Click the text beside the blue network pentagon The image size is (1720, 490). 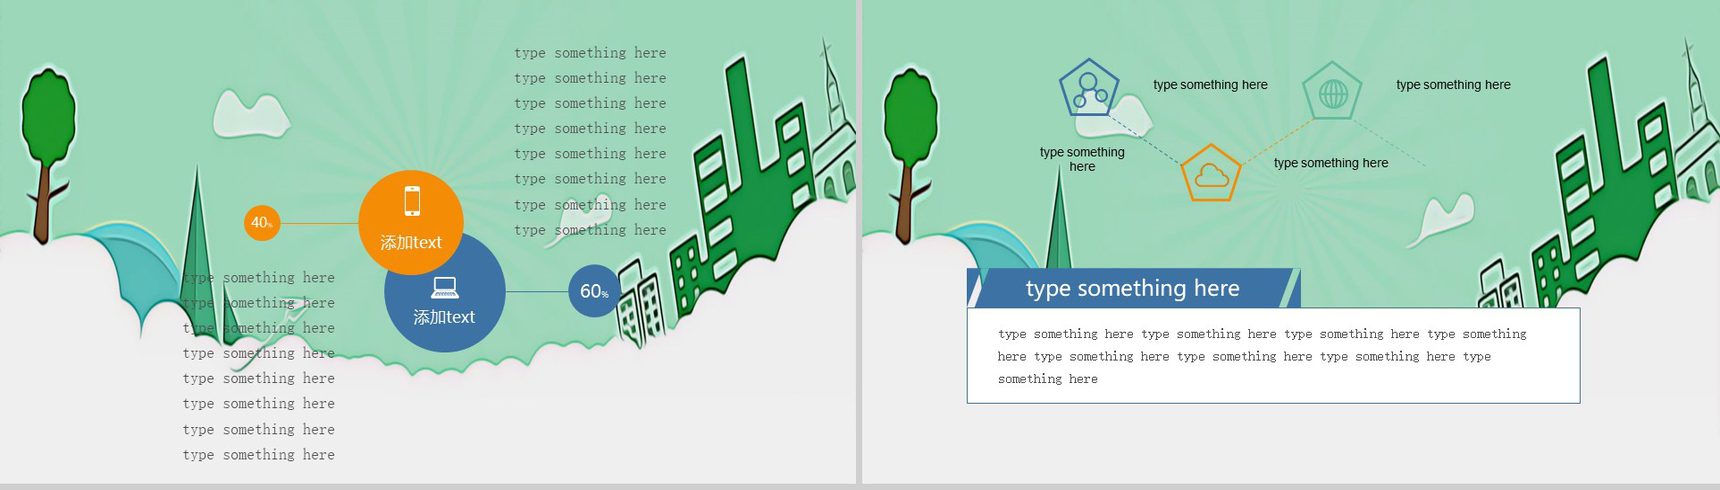pos(1210,85)
